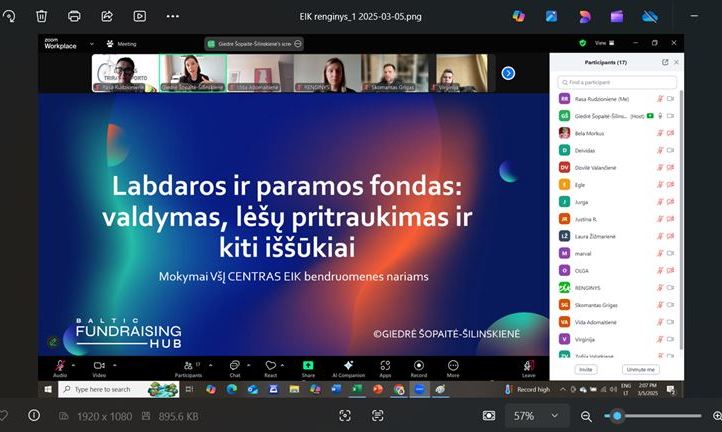The image size is (722, 432).
Task: Open the Share icon in Photos top toolbar
Action: (107, 16)
